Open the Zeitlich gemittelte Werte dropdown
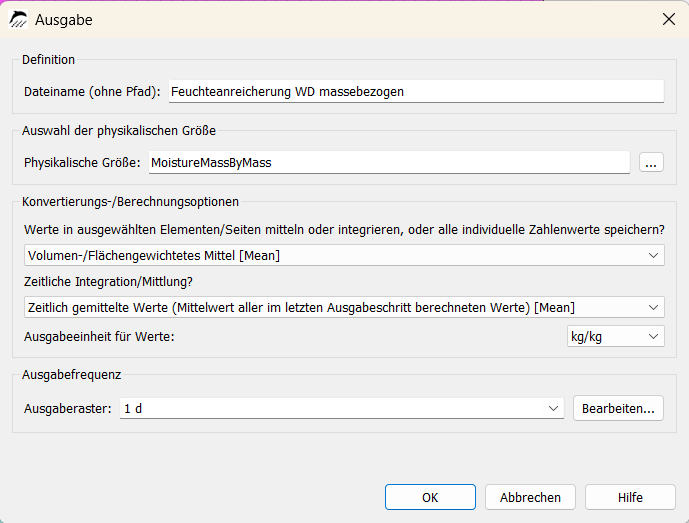The image size is (689, 523). [344, 307]
